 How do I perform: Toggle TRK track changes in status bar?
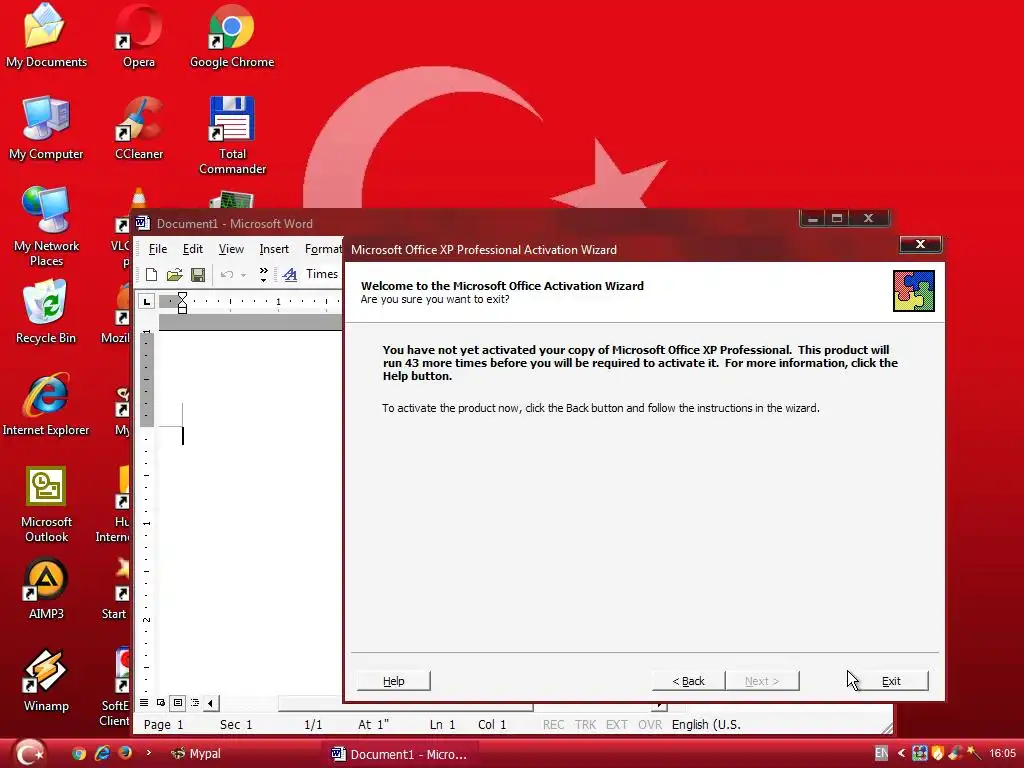click(585, 725)
